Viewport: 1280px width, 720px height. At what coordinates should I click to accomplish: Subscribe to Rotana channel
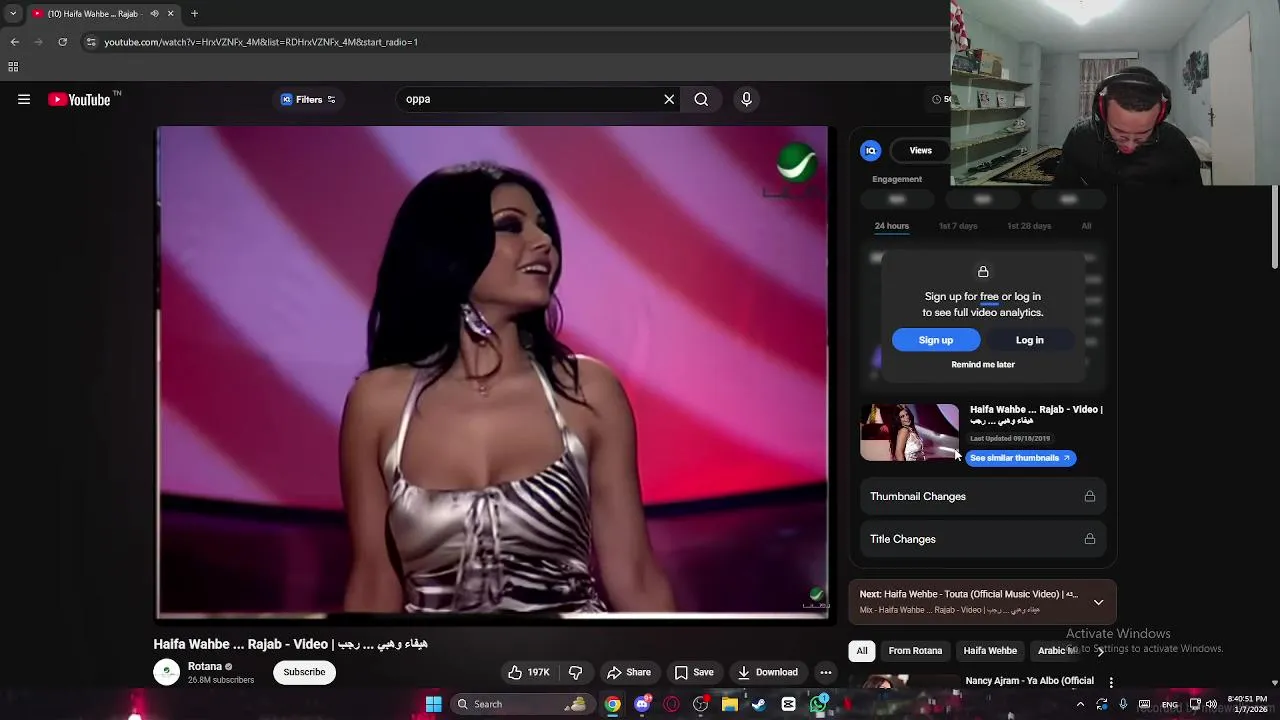point(304,672)
